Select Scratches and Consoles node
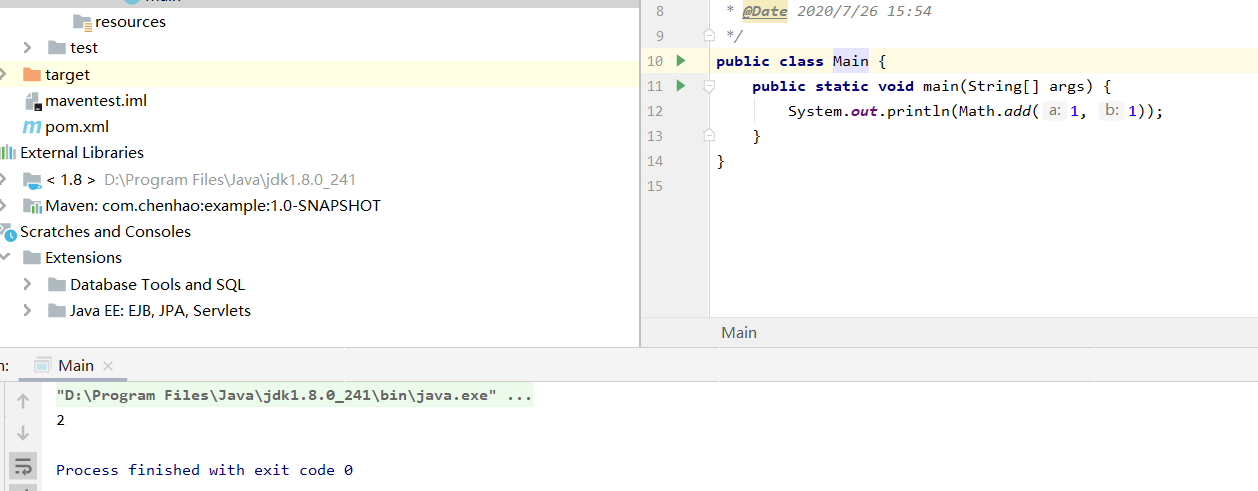Screen dimensions: 1258x491 point(105,232)
